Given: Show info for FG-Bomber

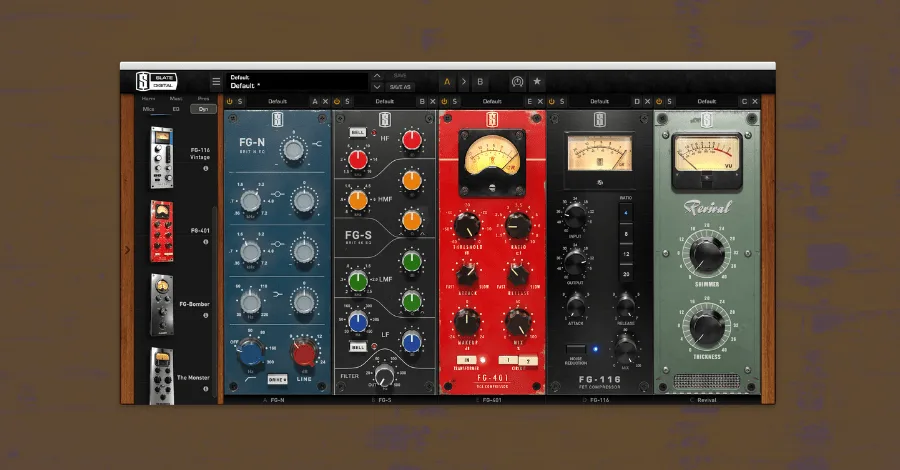Looking at the screenshot, I should pyautogui.click(x=205, y=316).
